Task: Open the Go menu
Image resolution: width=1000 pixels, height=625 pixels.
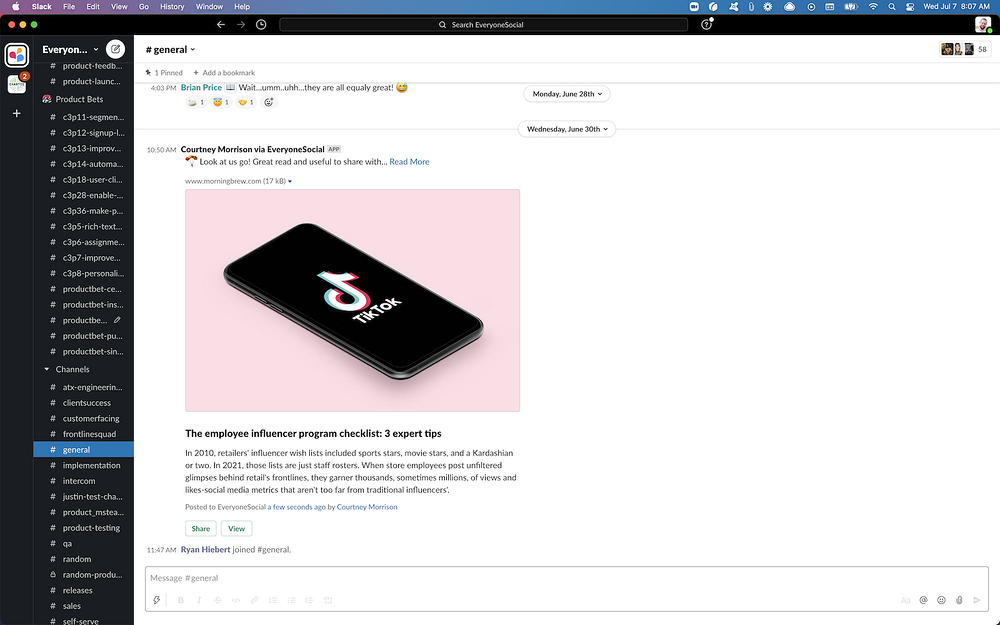Action: point(143,6)
